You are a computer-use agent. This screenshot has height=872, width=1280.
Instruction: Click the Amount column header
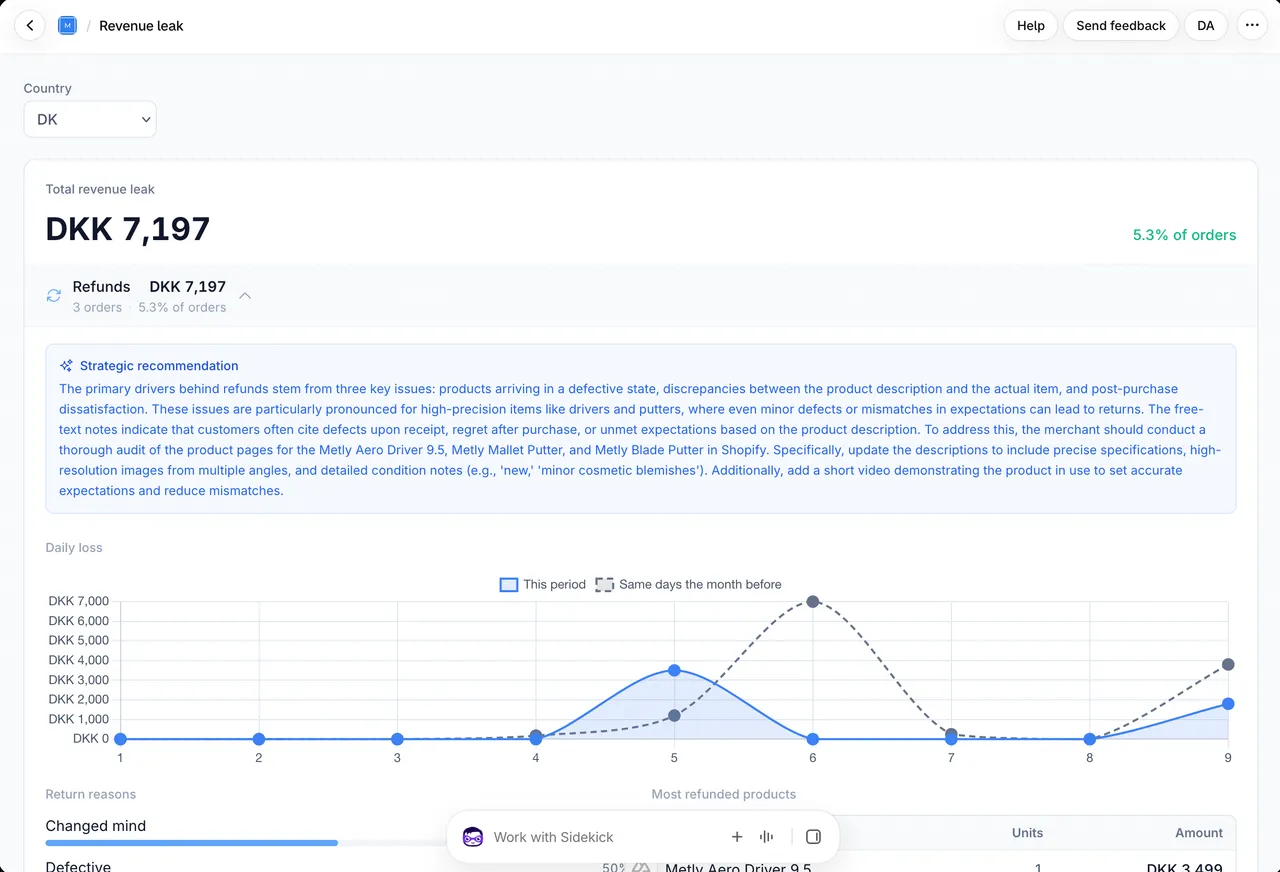point(1199,833)
